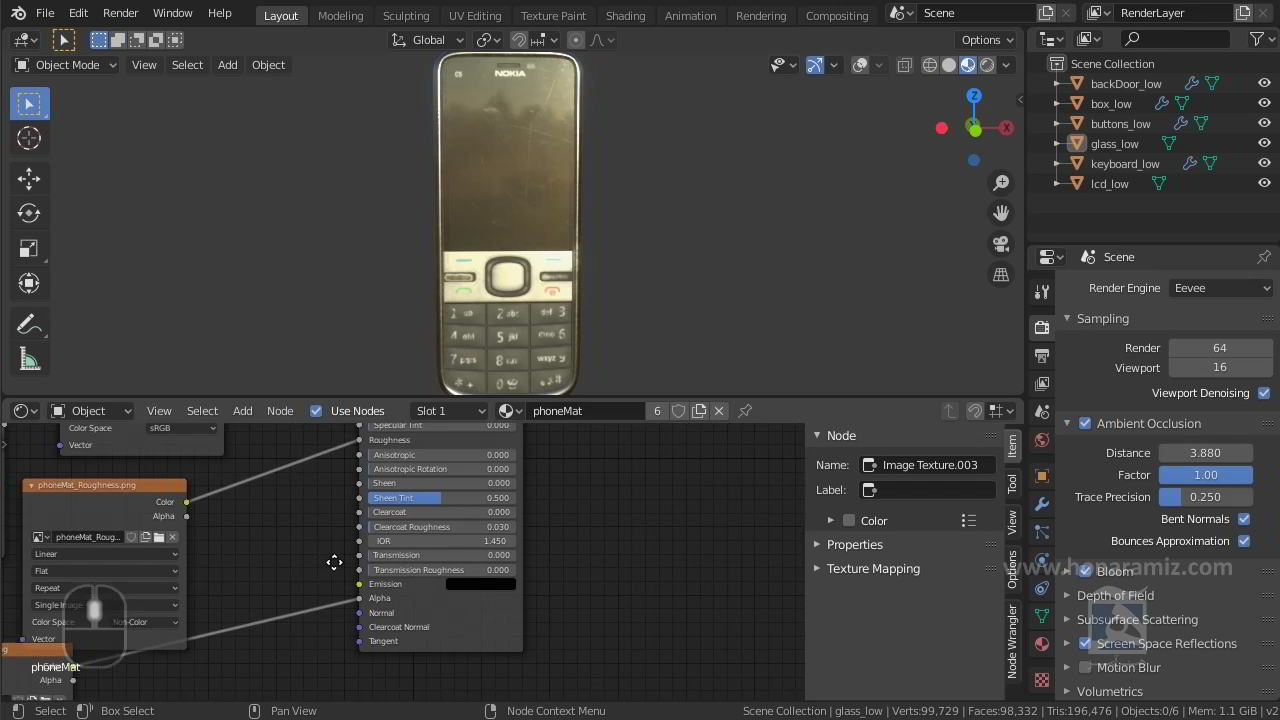Open the outliner filter funnel icon
Viewport: 1280px width, 720px height.
(x=1258, y=39)
